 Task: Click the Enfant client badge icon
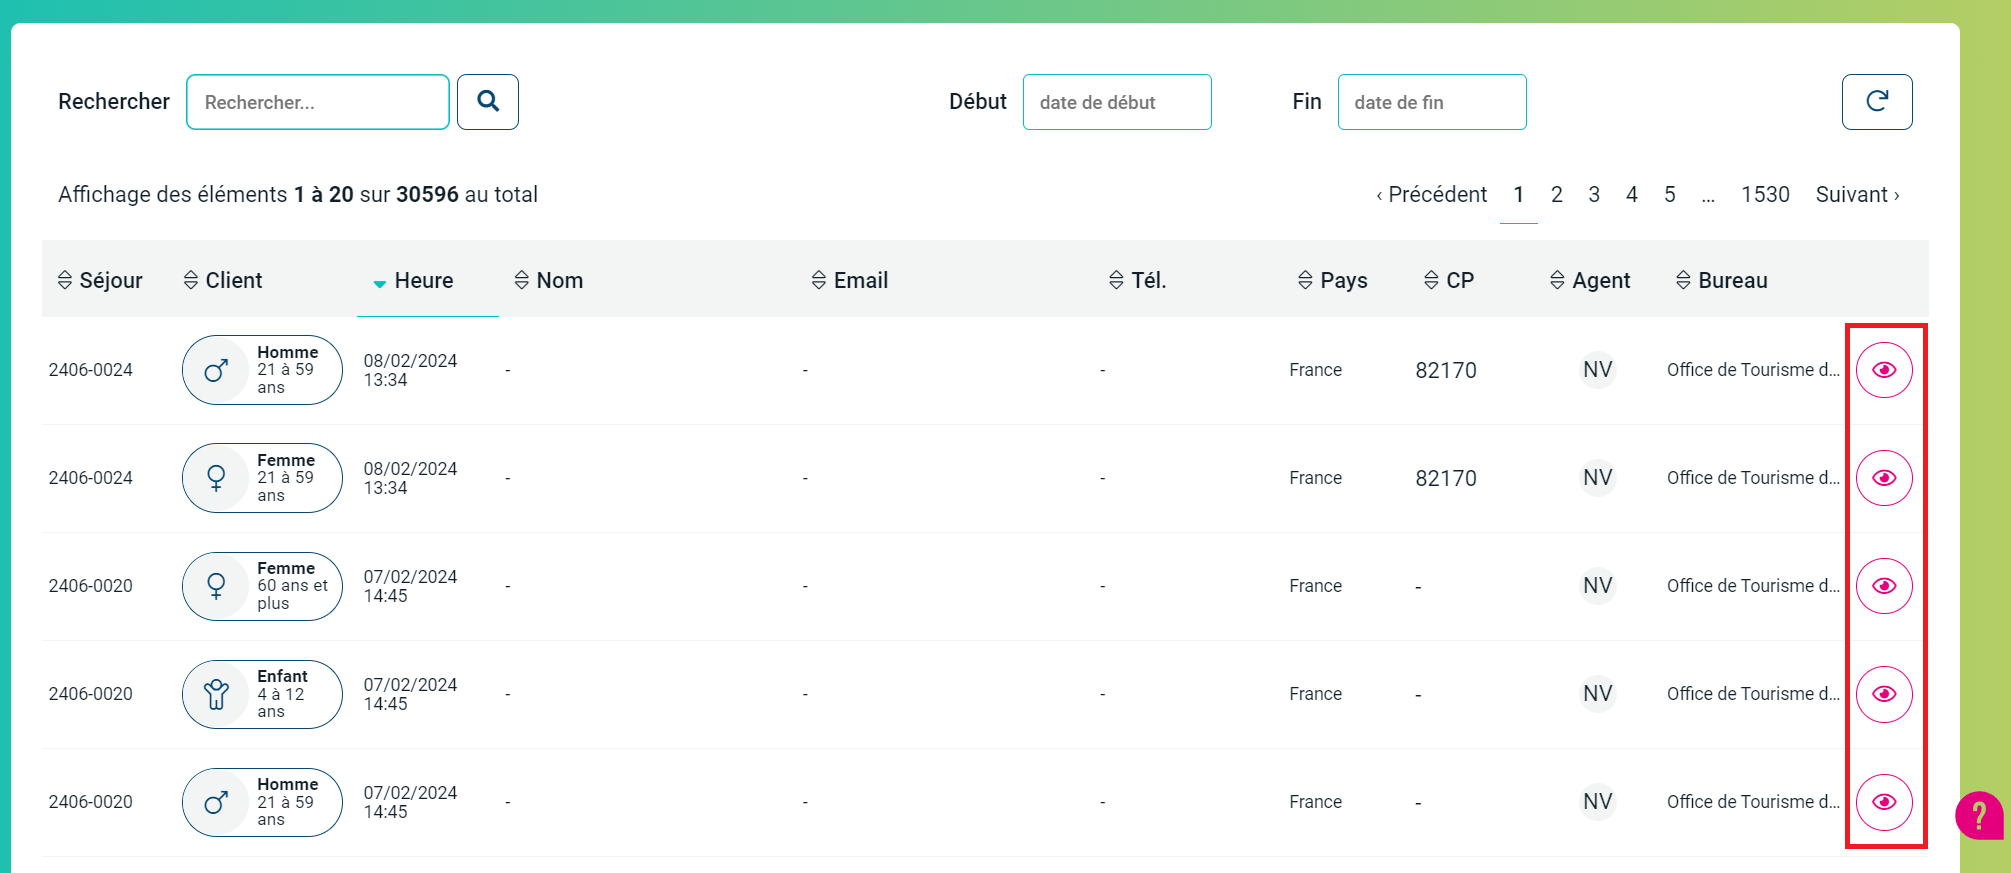pyautogui.click(x=217, y=694)
